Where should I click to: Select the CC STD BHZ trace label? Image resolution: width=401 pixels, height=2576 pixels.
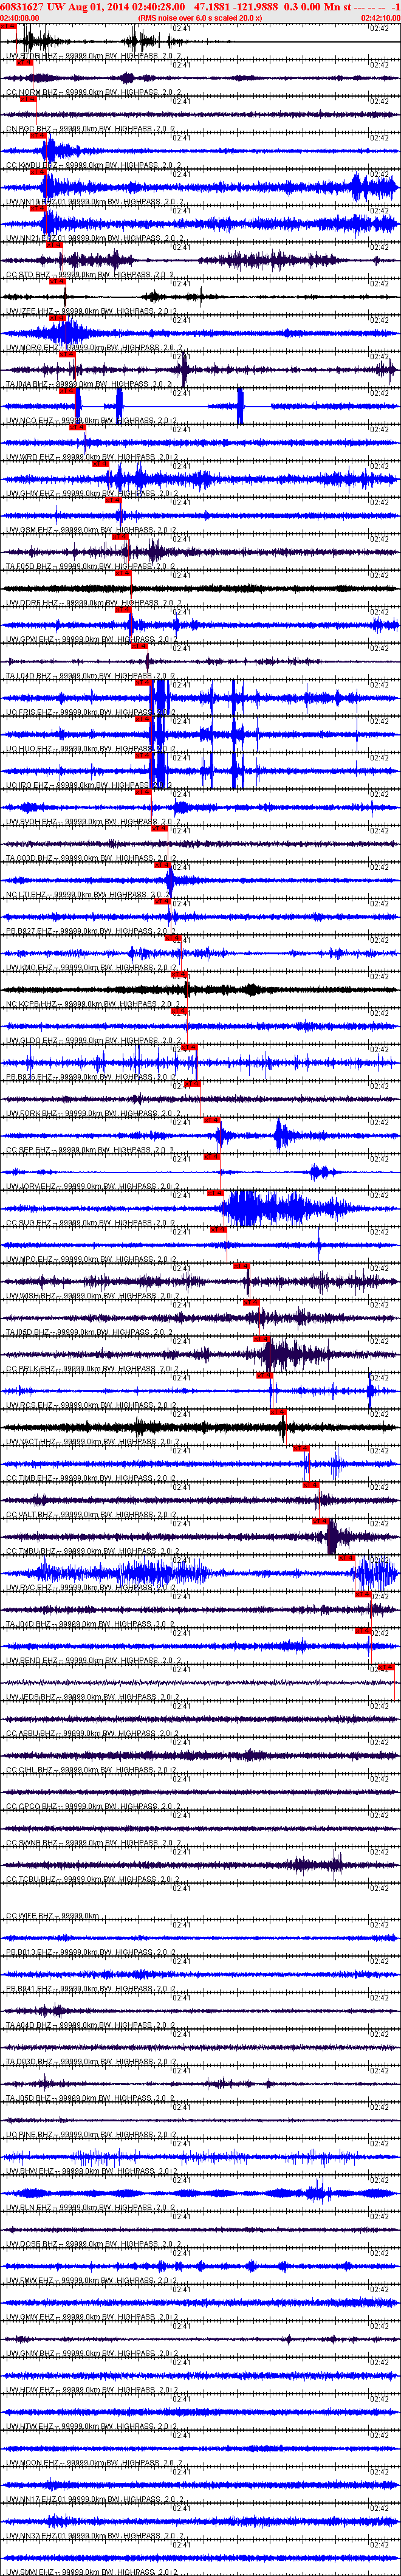coord(89,275)
